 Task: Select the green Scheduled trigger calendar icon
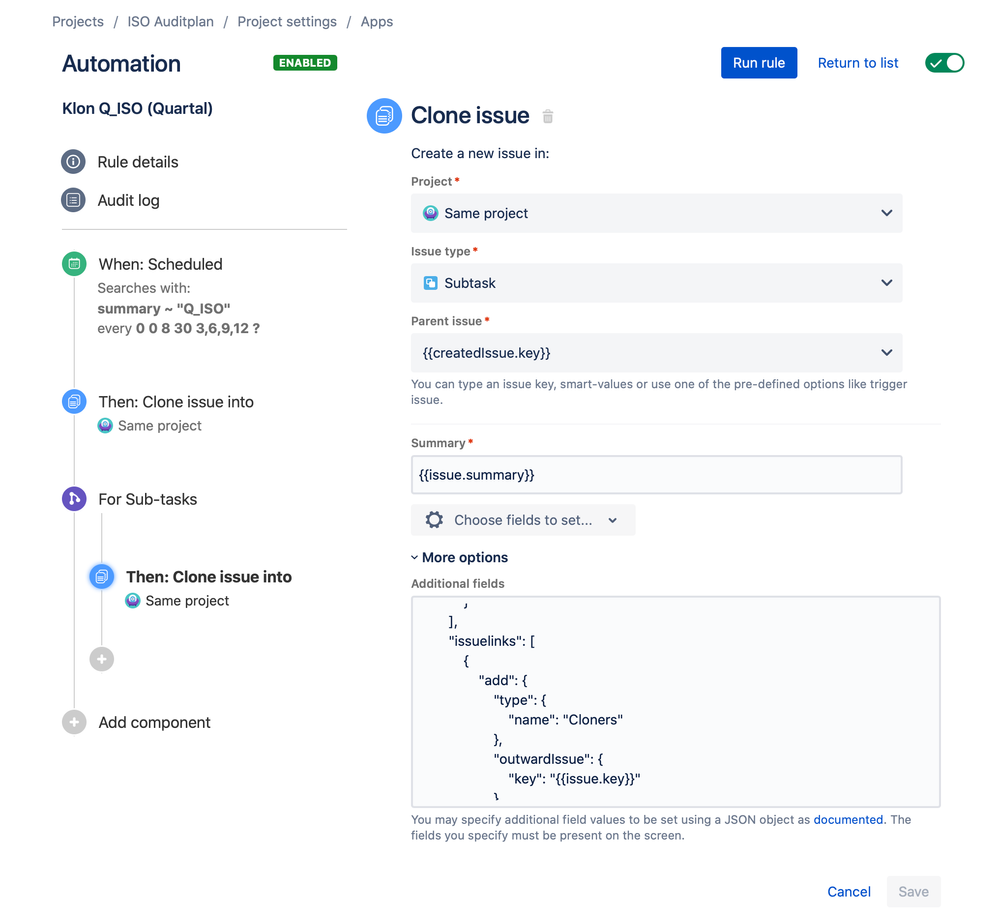point(74,264)
